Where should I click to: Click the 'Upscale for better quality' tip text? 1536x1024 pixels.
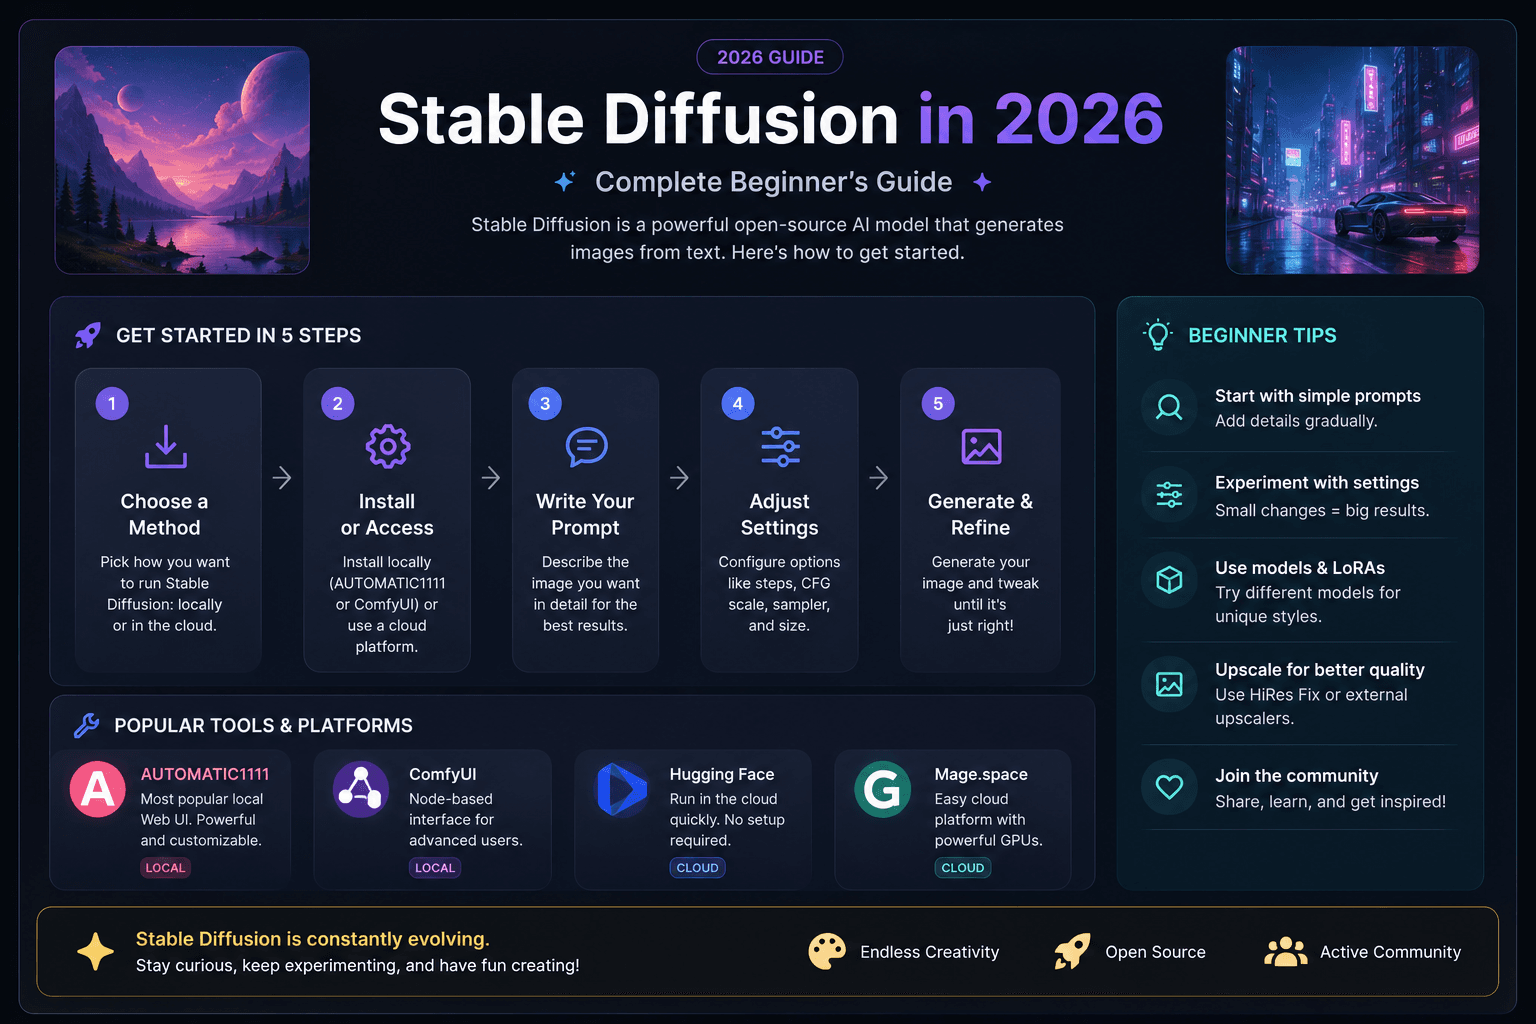1320,670
